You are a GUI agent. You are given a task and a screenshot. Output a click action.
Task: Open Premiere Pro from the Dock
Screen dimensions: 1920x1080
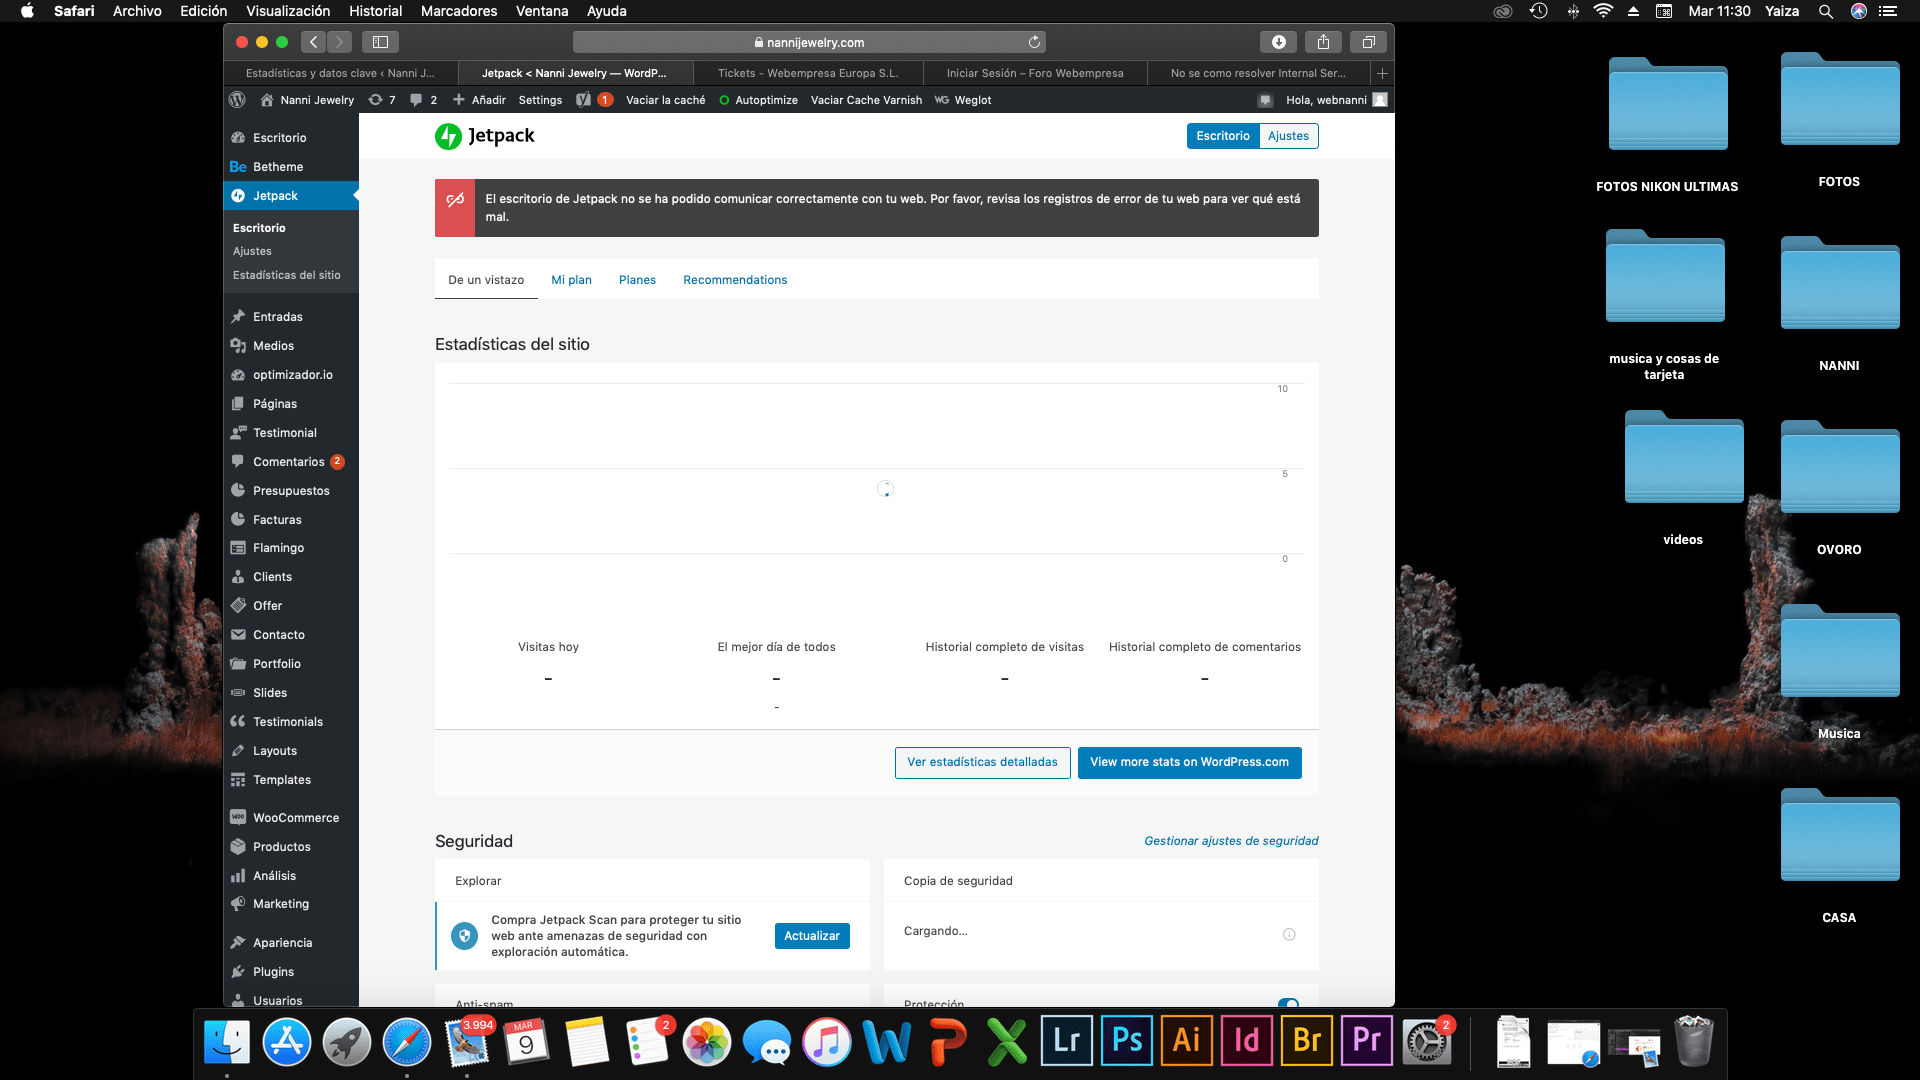coord(1367,1041)
